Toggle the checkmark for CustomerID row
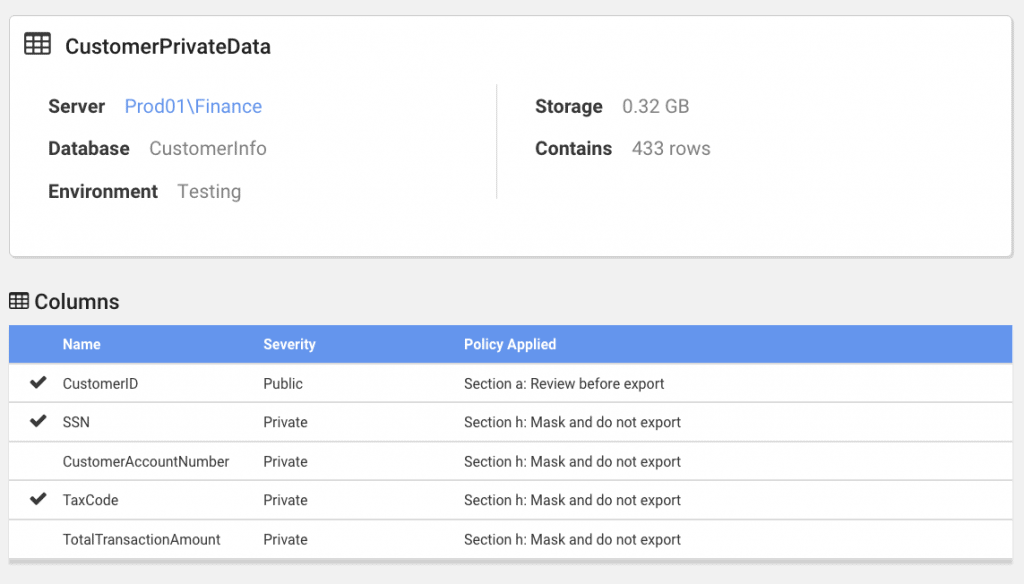 38,383
